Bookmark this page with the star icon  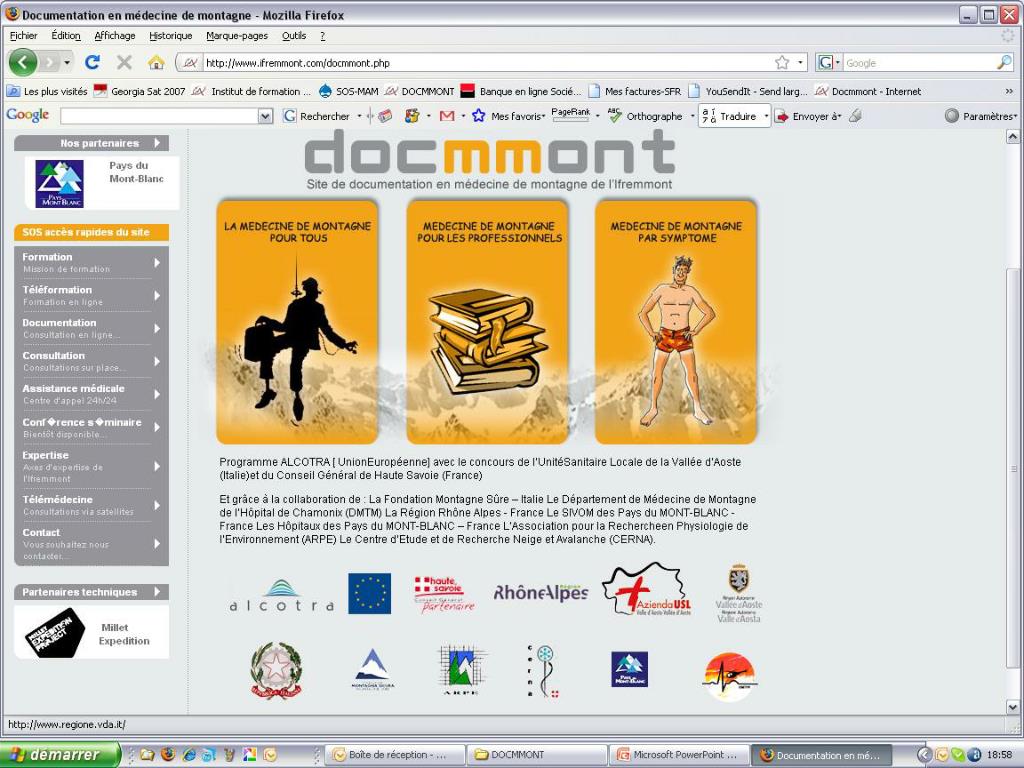782,63
